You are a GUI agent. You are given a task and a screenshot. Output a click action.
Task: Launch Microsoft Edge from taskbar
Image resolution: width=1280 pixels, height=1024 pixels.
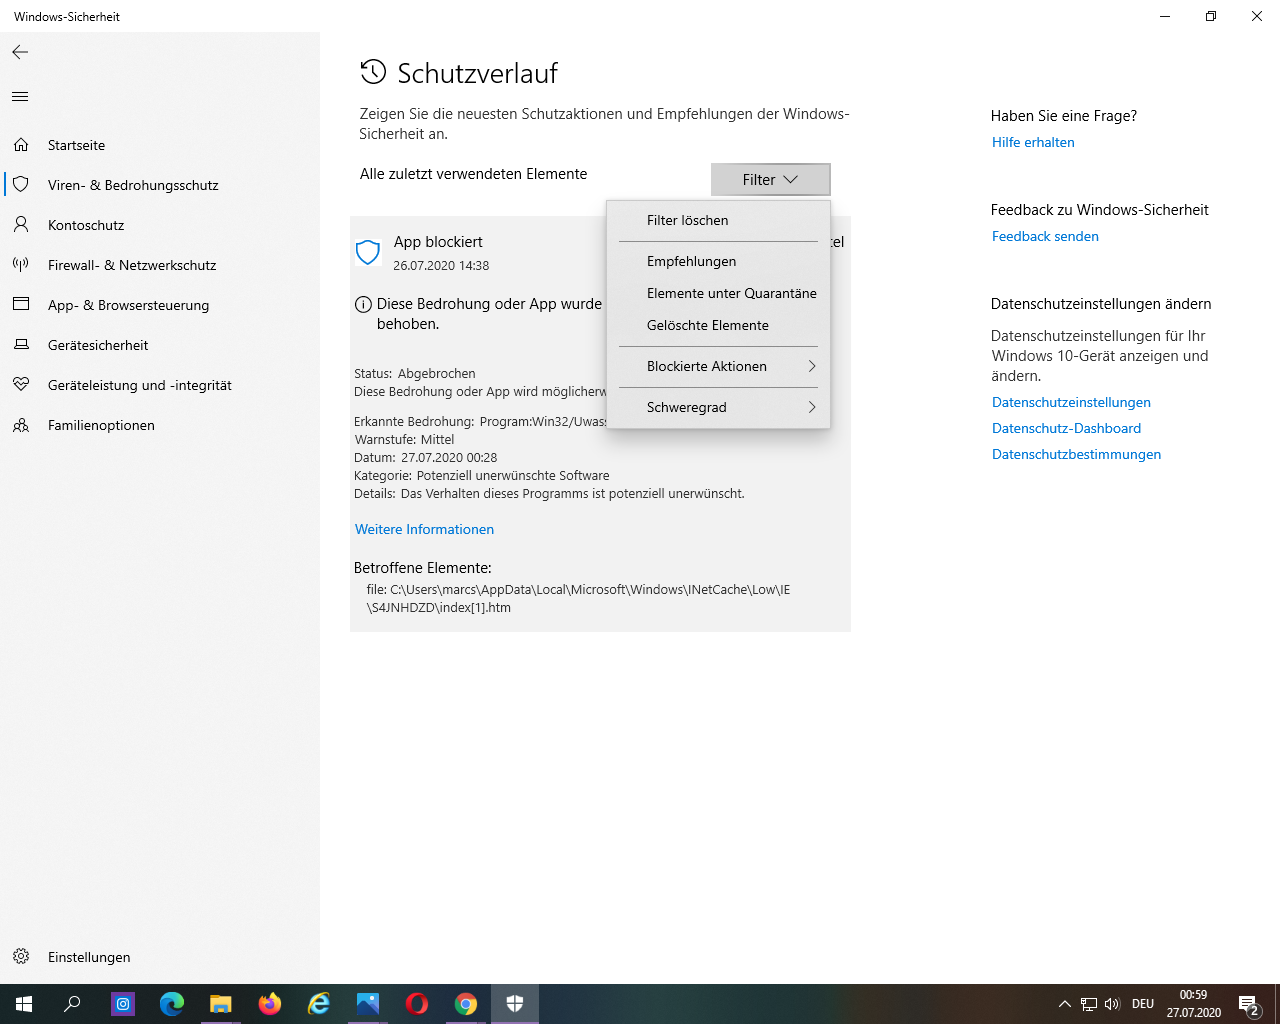tap(172, 1004)
